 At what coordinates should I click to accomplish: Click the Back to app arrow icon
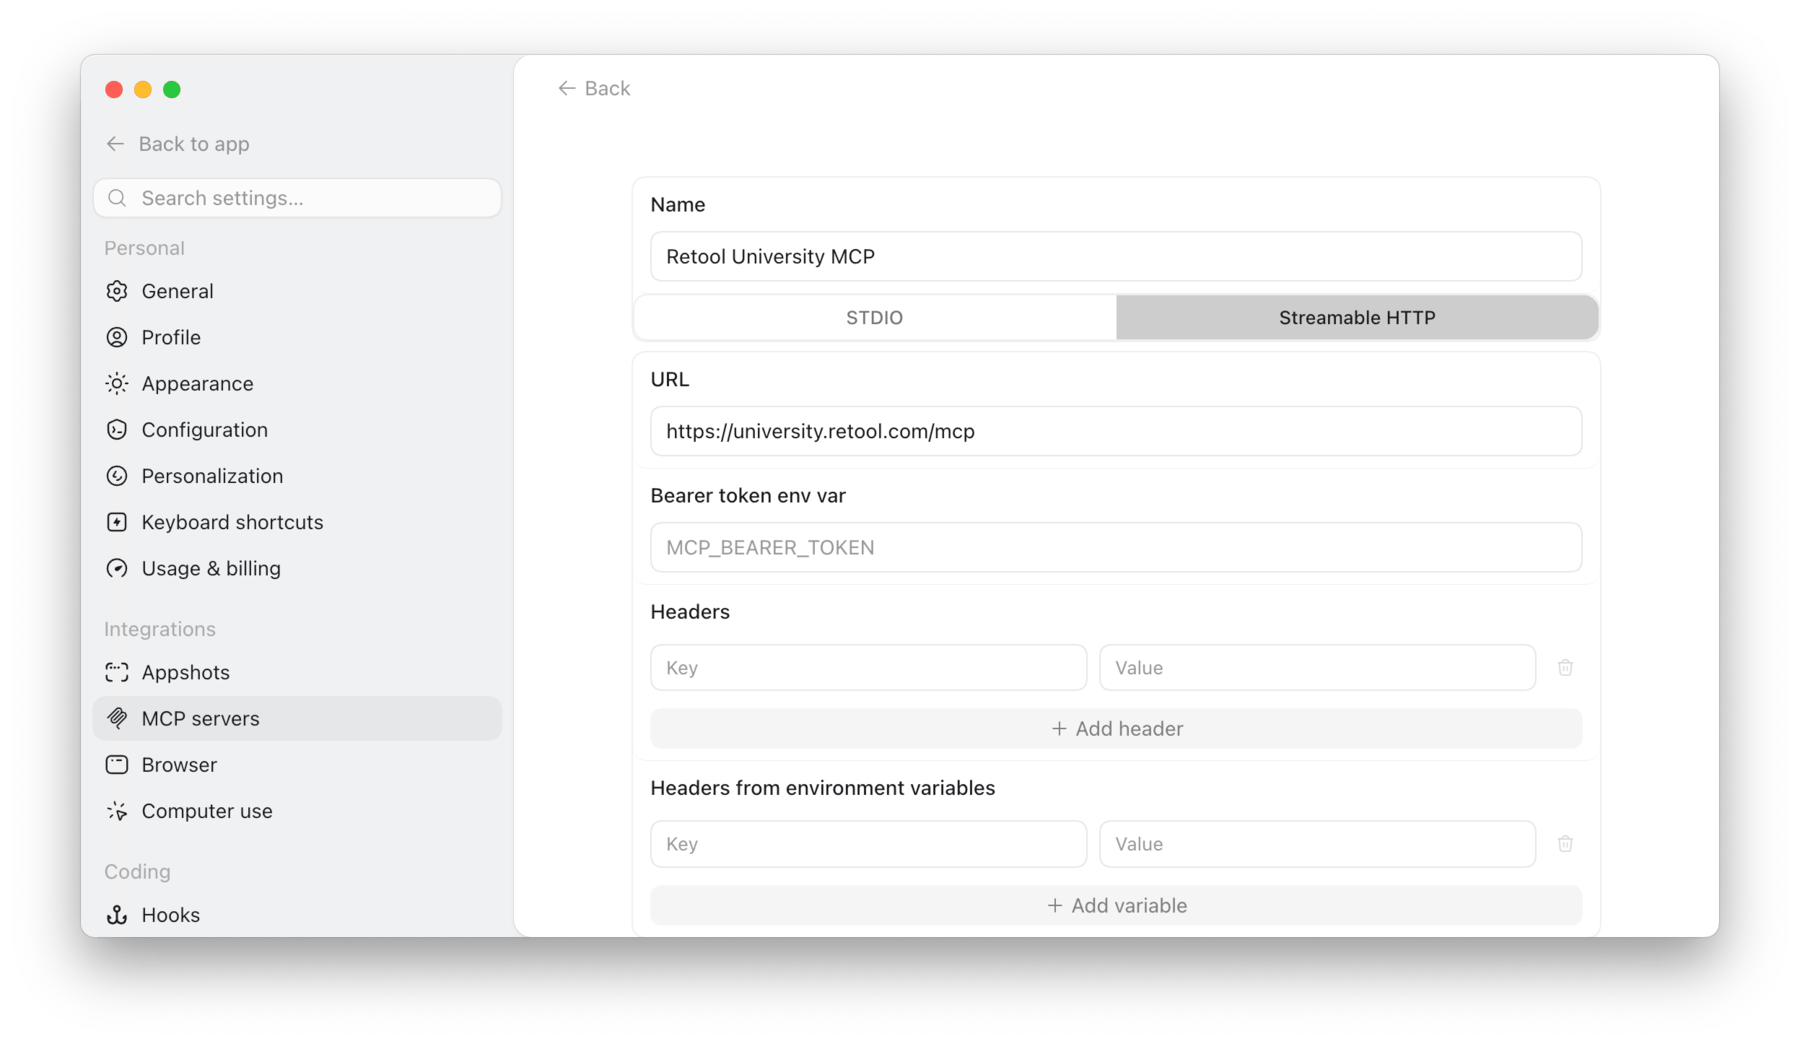point(116,144)
